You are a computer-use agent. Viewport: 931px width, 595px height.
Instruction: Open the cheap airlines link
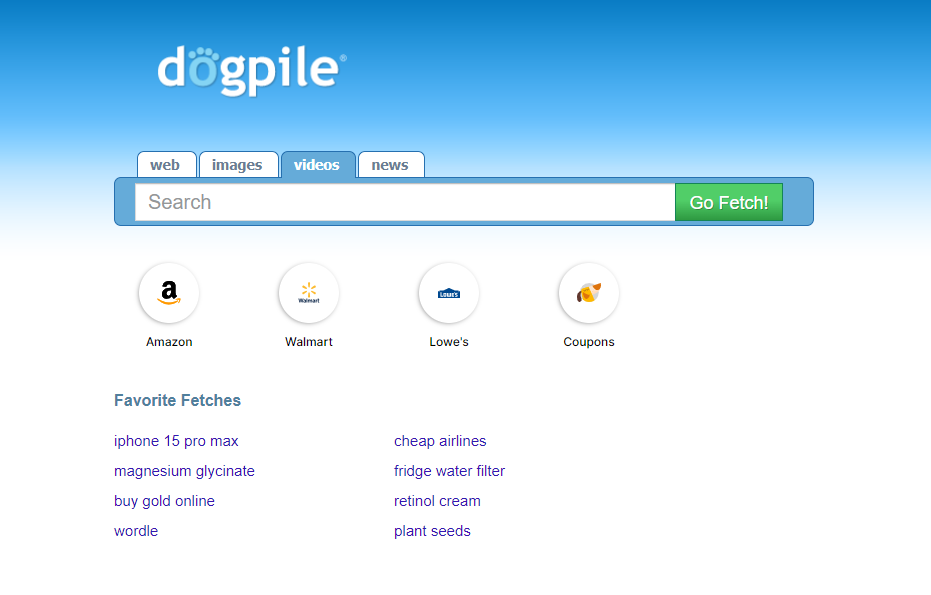coord(440,441)
